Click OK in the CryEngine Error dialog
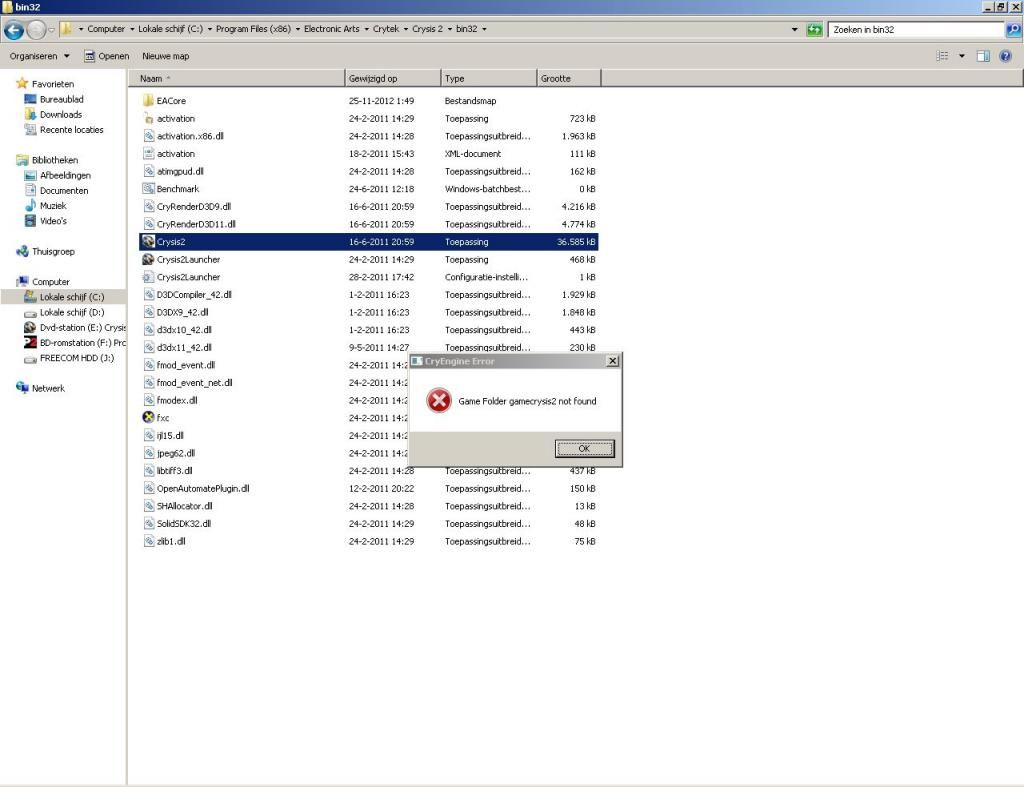The width and height of the screenshot is (1024, 787). [584, 449]
